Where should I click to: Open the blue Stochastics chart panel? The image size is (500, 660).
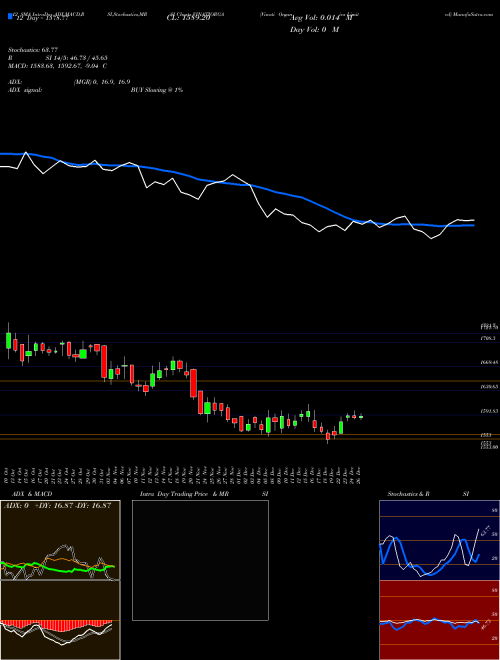pyautogui.click(x=439, y=540)
